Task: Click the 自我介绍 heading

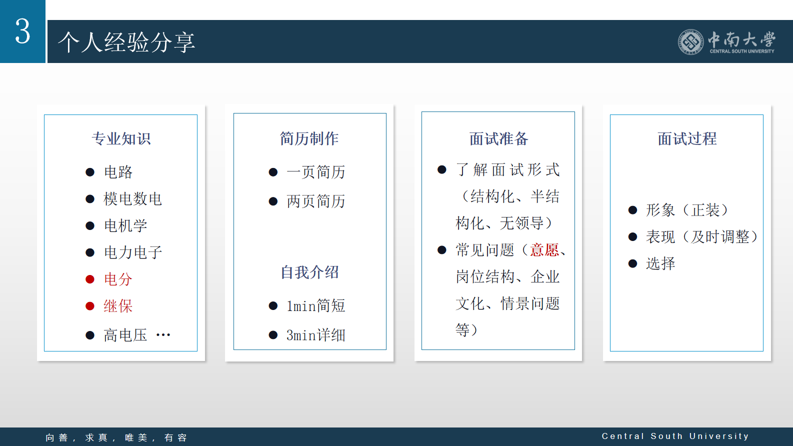Action: [309, 272]
